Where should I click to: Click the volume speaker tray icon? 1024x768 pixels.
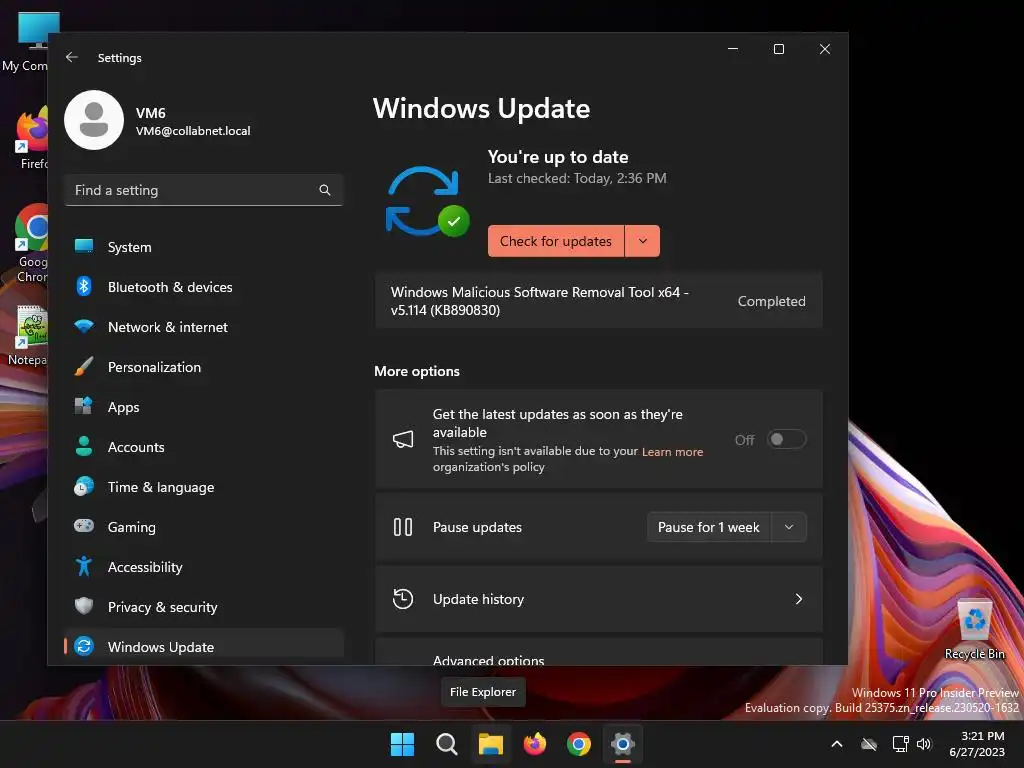pyautogui.click(x=924, y=744)
